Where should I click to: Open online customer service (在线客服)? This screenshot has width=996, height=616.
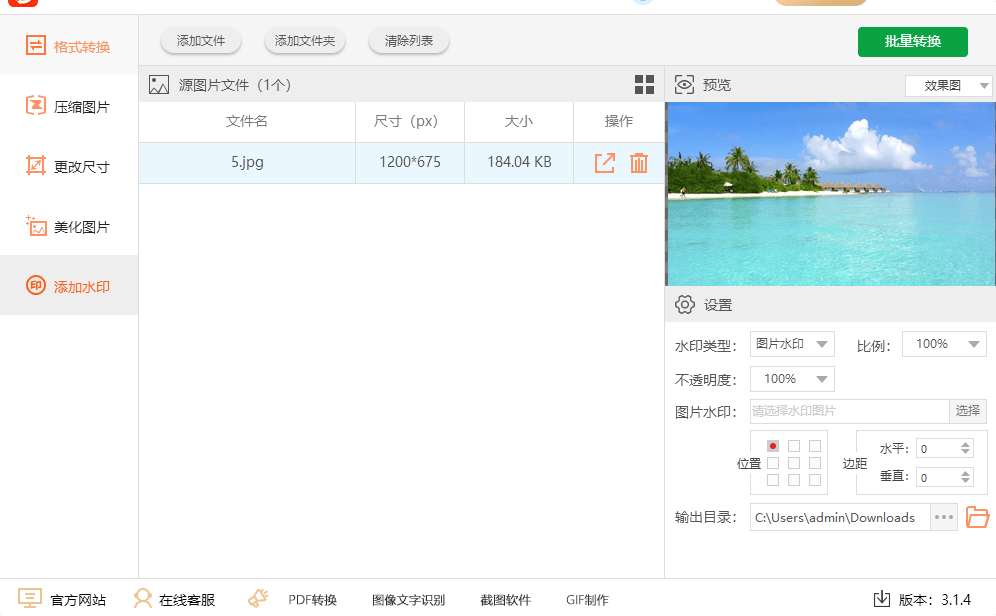click(x=175, y=599)
